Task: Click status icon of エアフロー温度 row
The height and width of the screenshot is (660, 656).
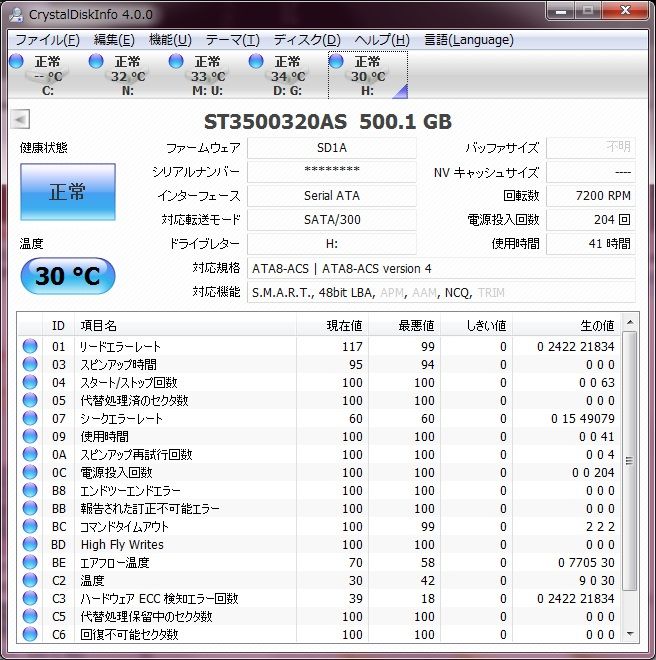Action: tap(30, 562)
